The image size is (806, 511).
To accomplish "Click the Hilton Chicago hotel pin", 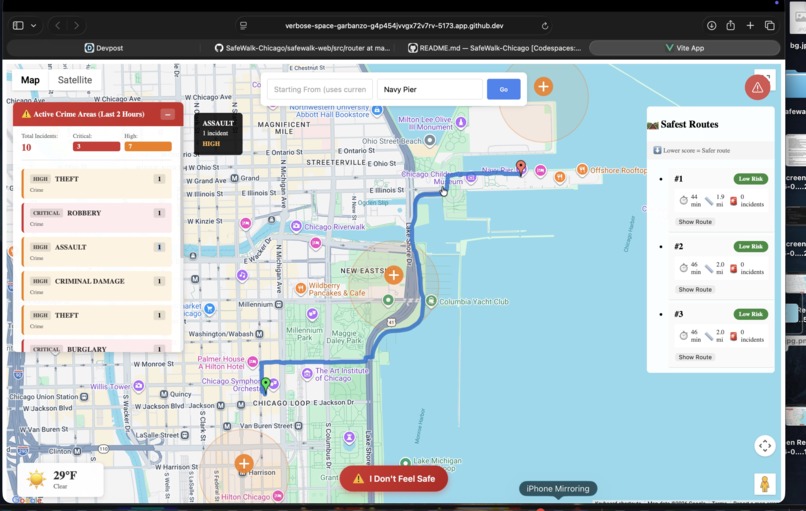I will point(278,496).
